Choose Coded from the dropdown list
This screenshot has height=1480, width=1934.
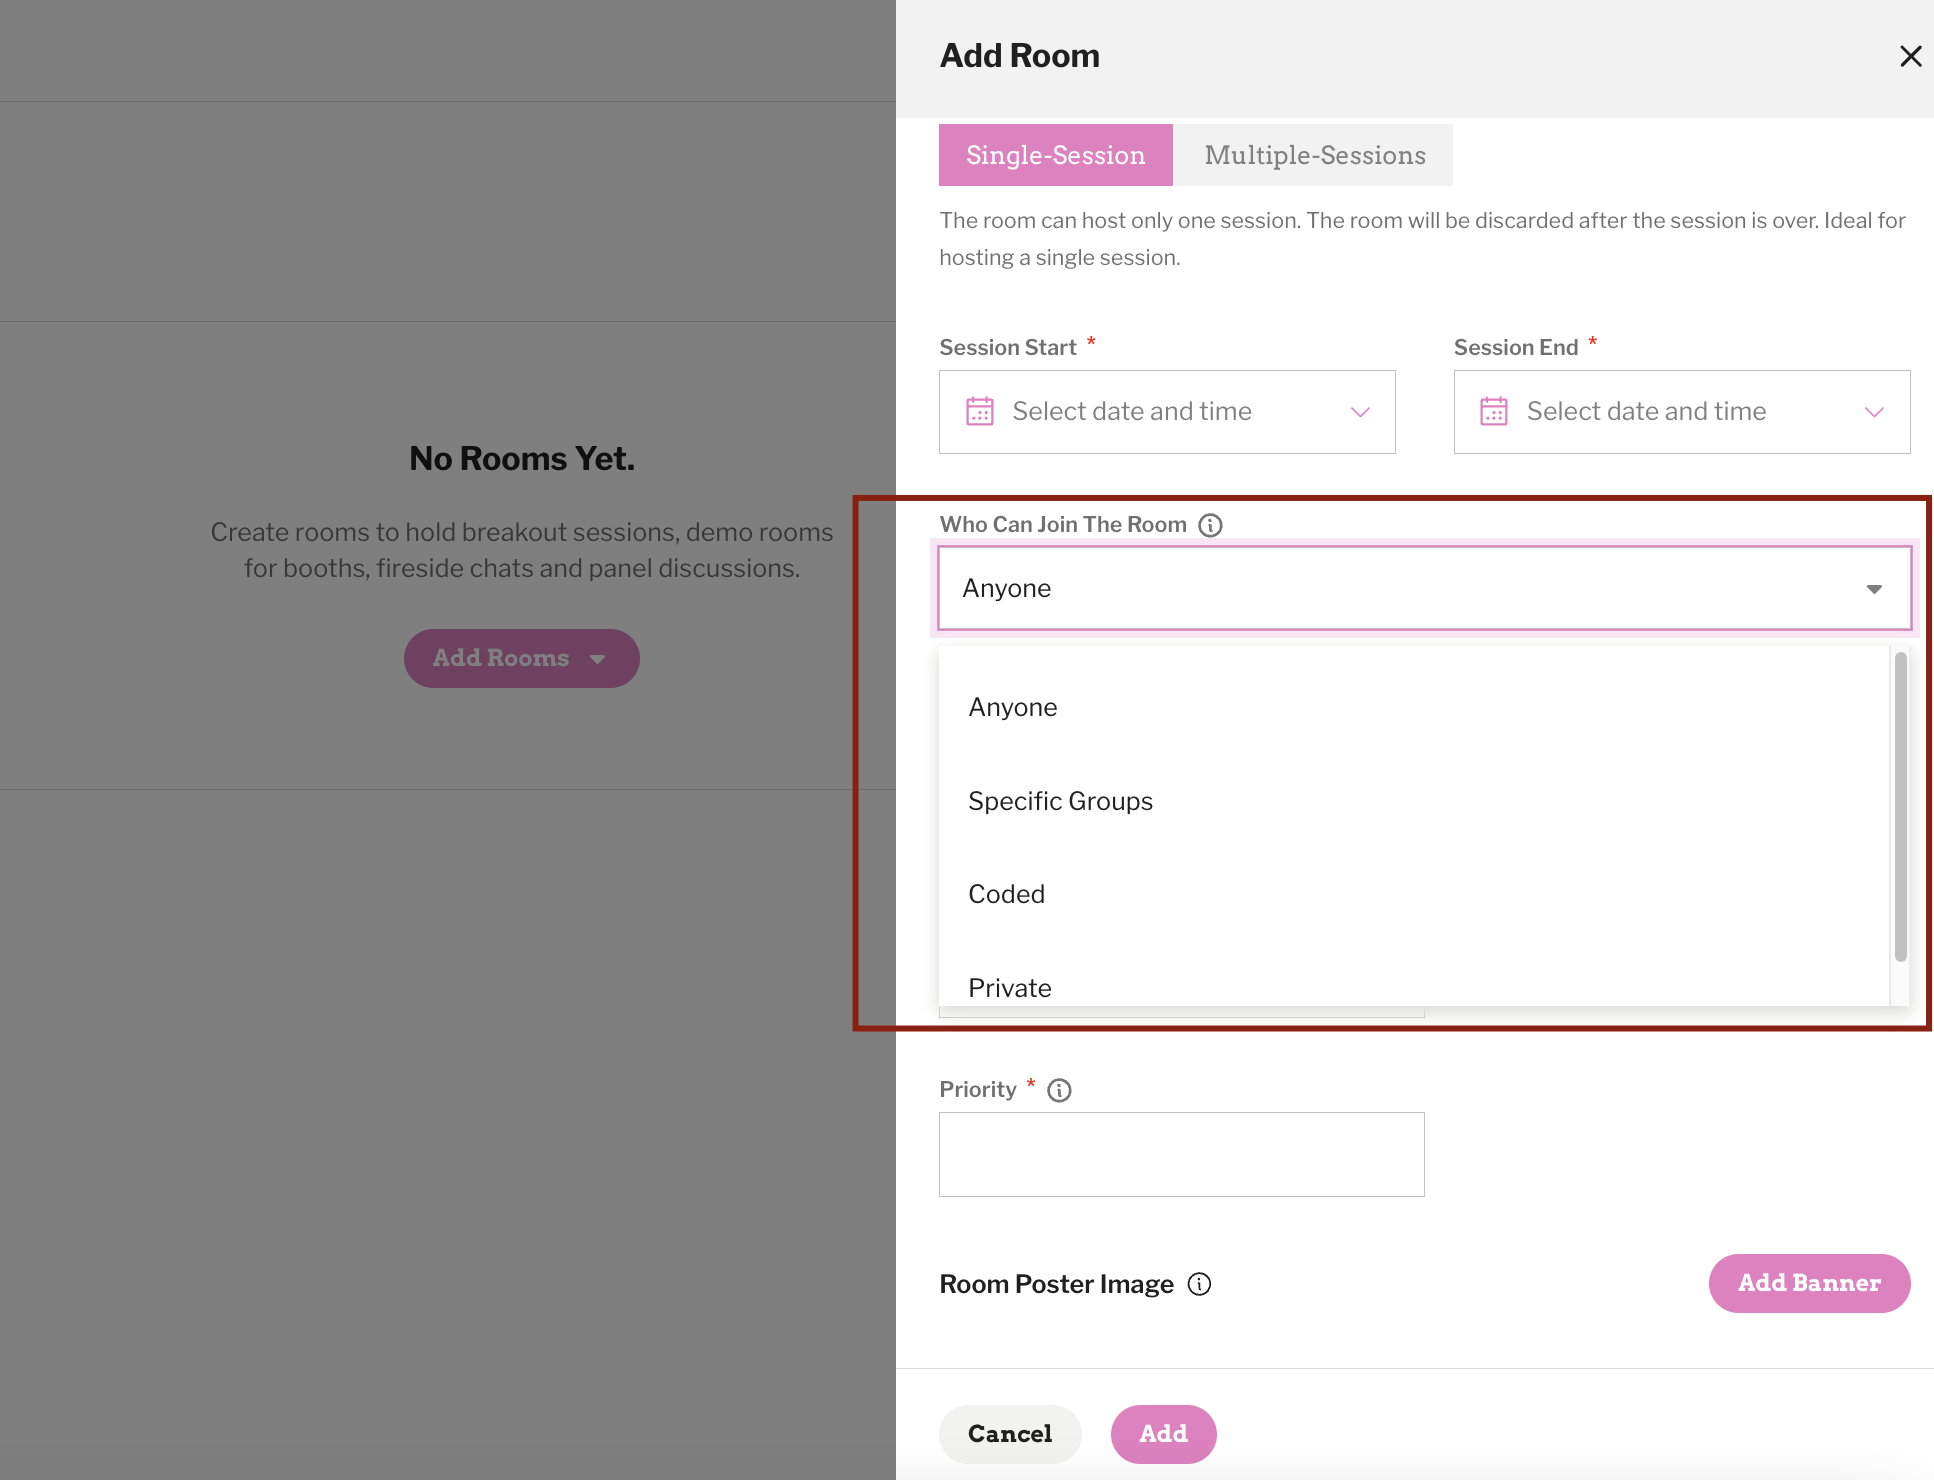pyautogui.click(x=1414, y=894)
